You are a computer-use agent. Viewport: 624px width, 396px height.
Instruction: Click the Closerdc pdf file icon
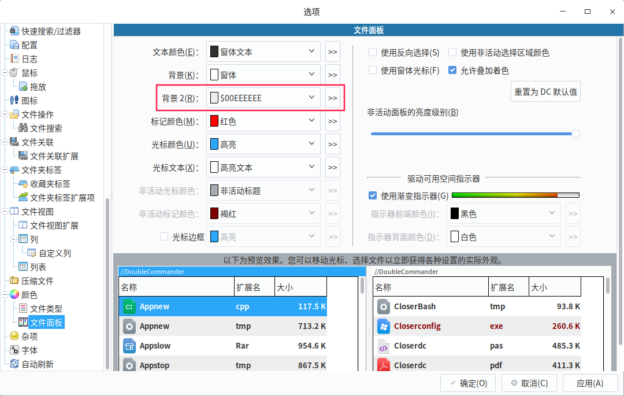point(384,365)
